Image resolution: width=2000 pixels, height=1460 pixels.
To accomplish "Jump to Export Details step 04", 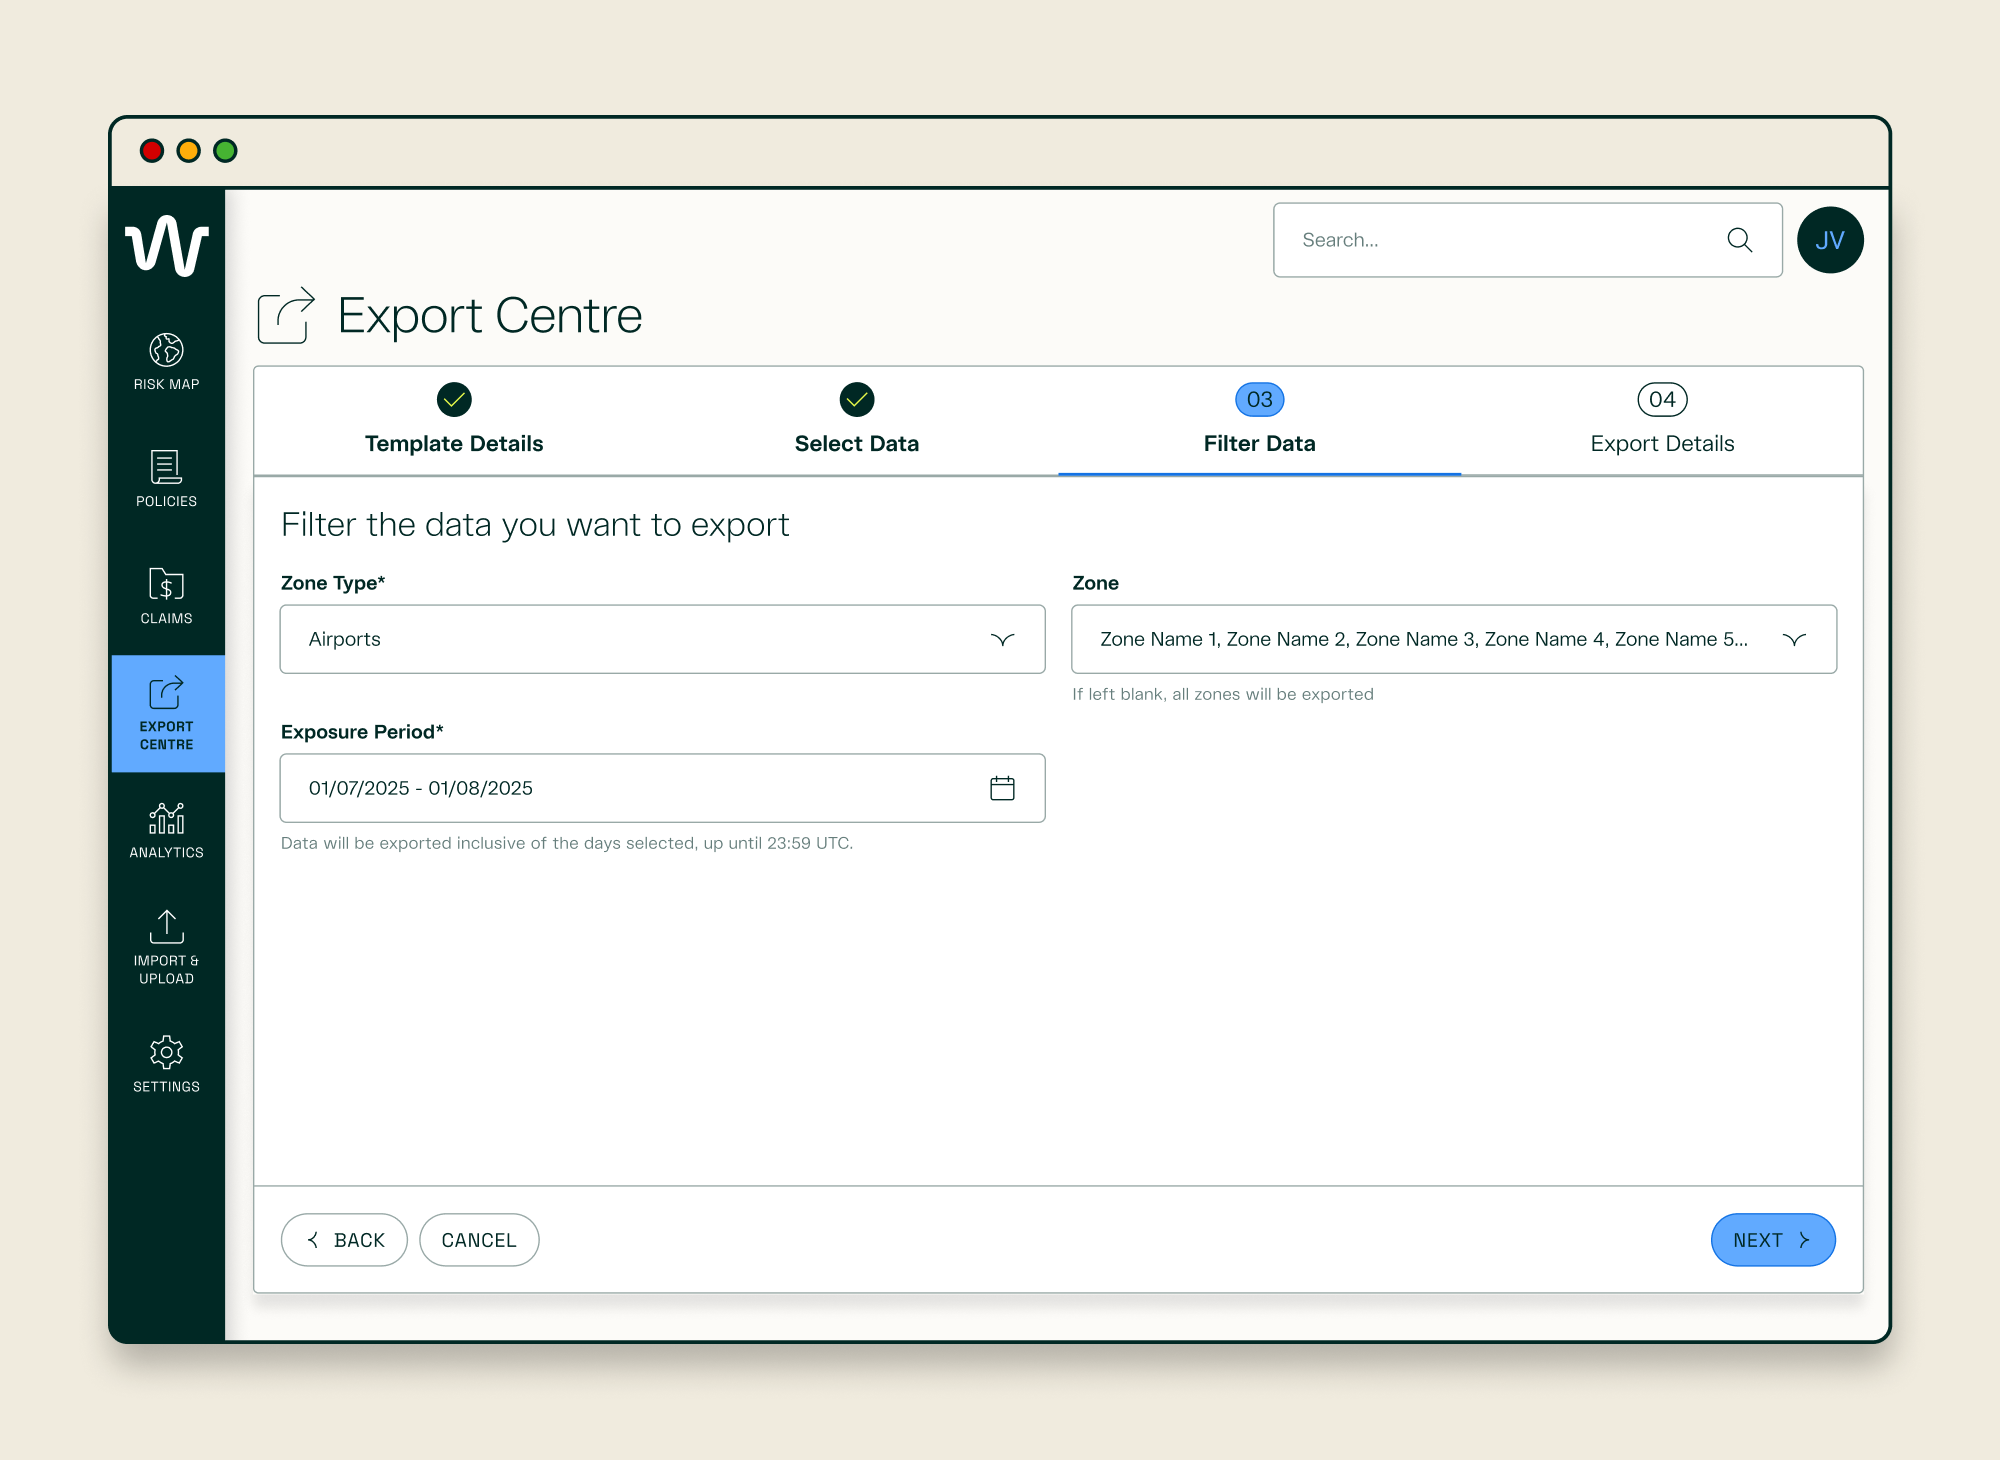I will tap(1662, 420).
